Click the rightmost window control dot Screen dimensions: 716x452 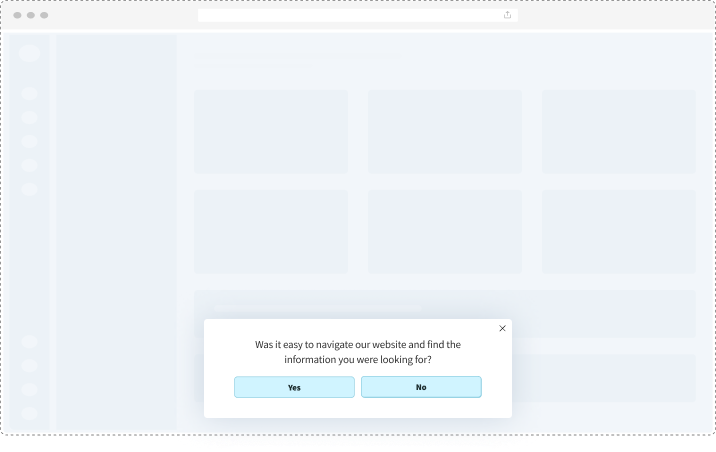[44, 15]
